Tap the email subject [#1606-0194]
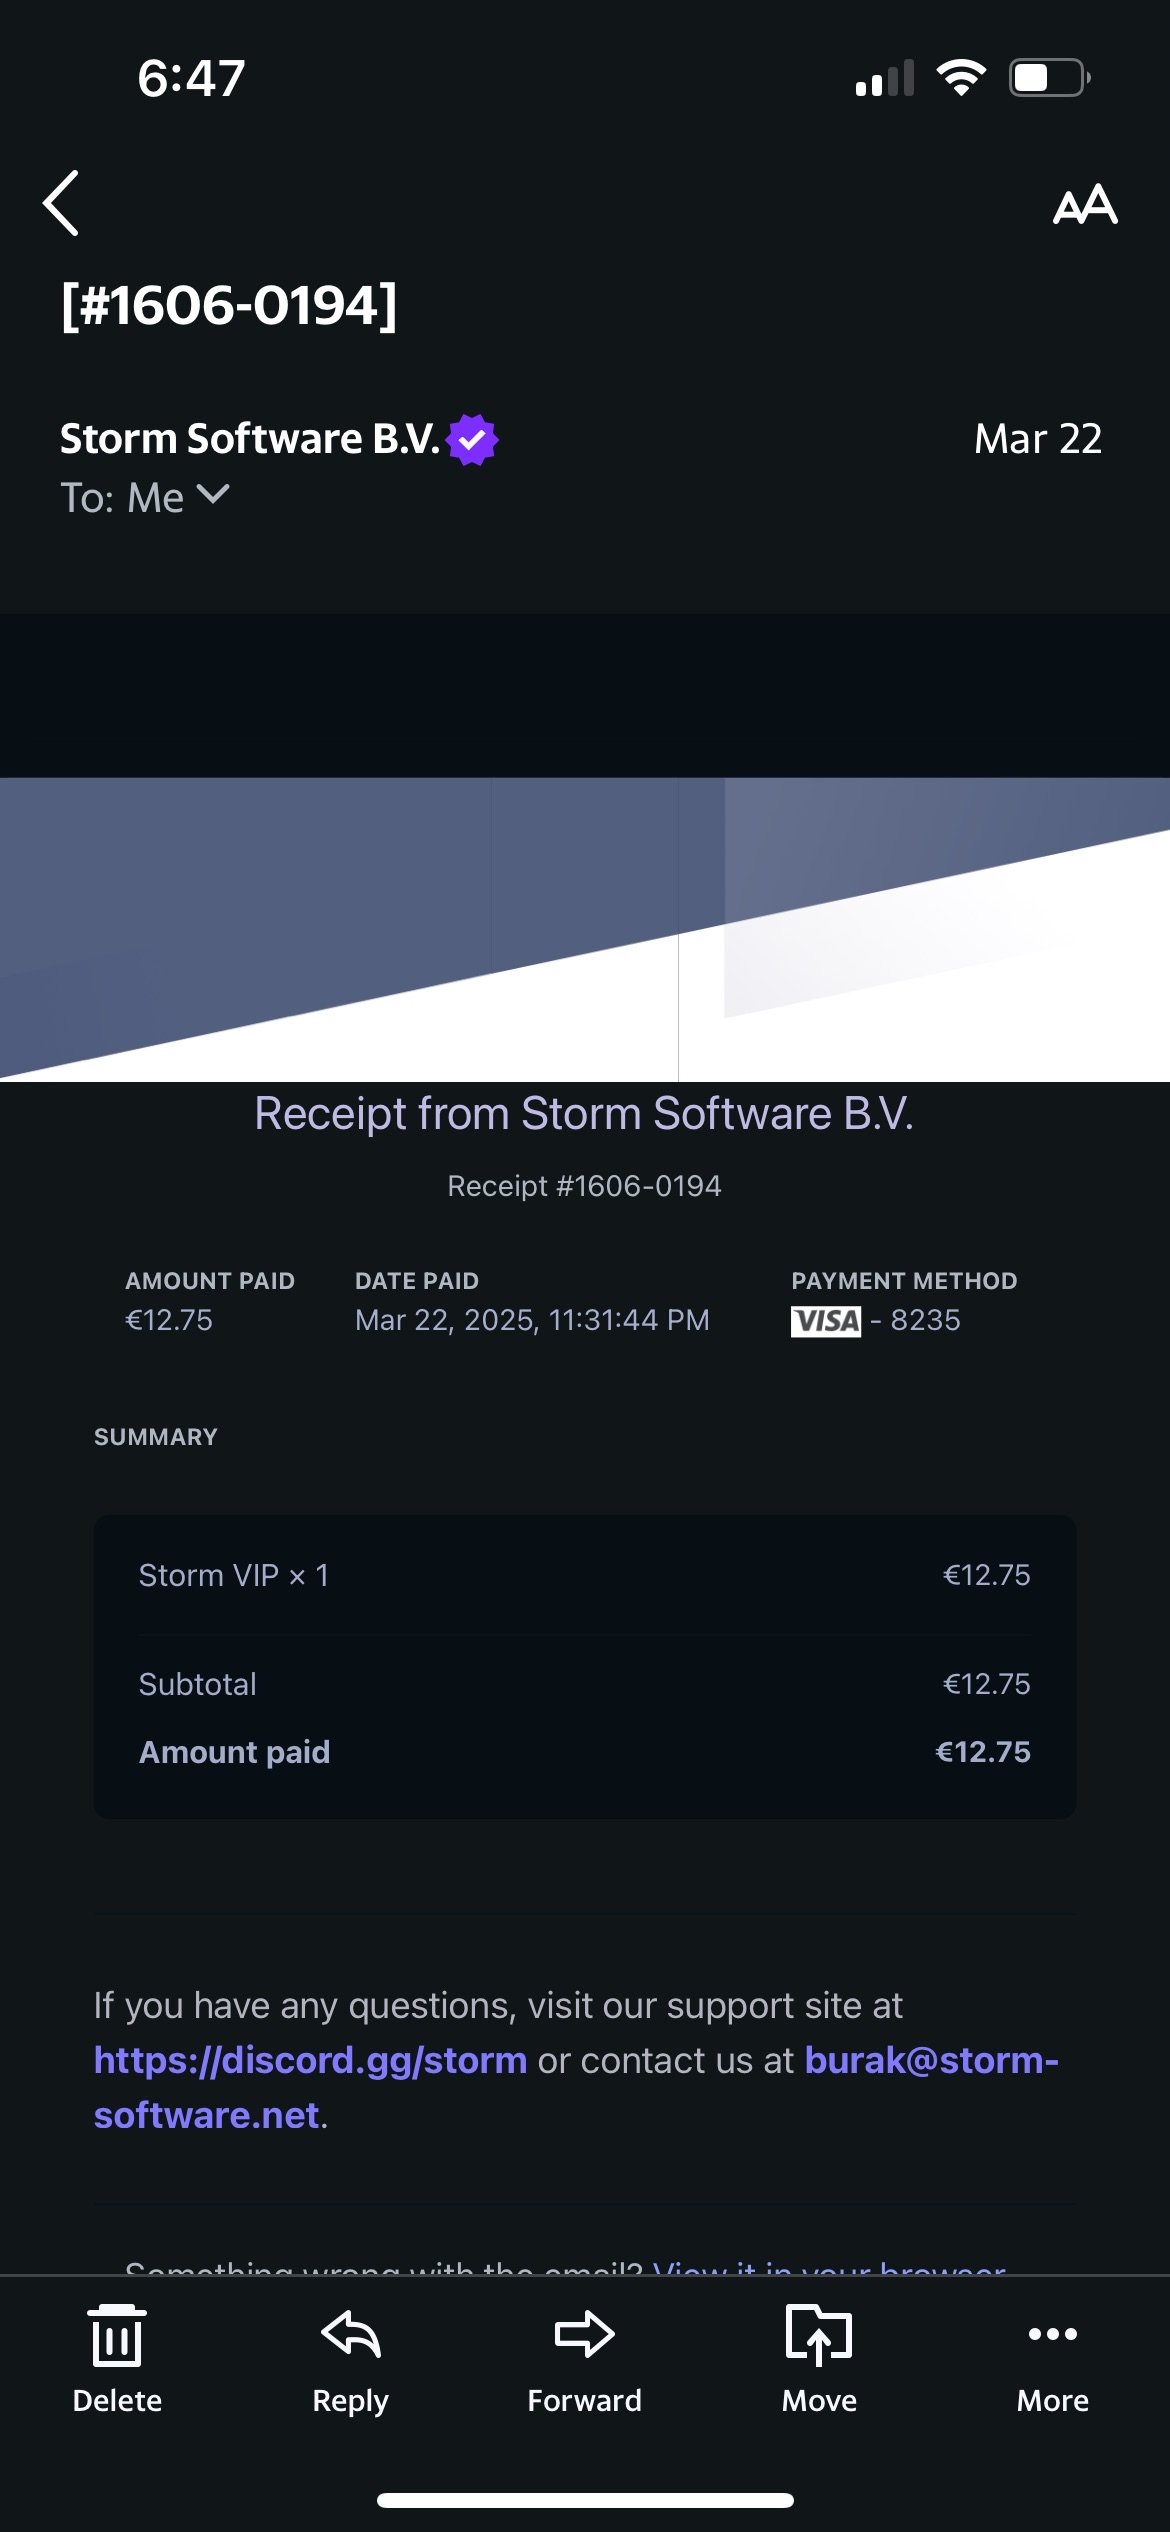The image size is (1170, 2532). pos(229,305)
